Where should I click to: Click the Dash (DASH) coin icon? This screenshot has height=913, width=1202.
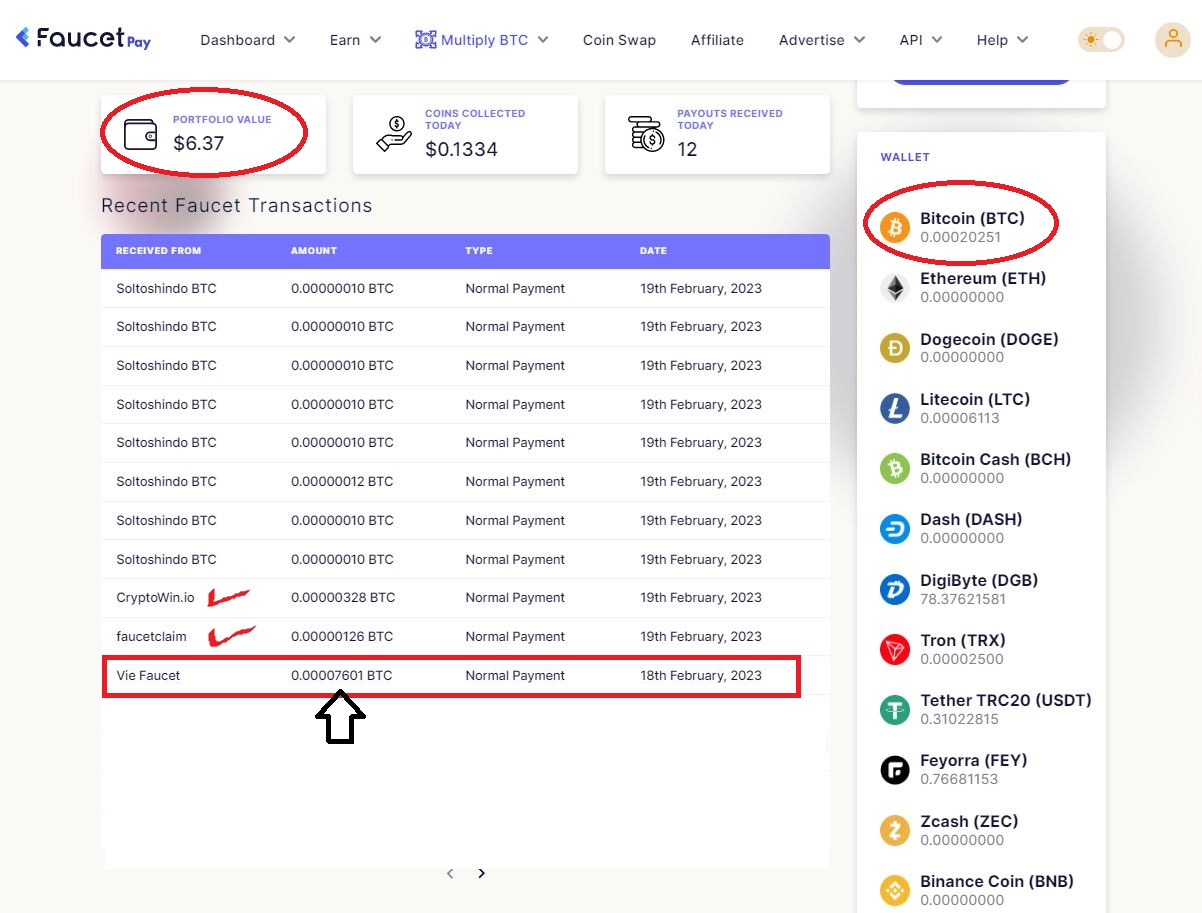click(895, 529)
